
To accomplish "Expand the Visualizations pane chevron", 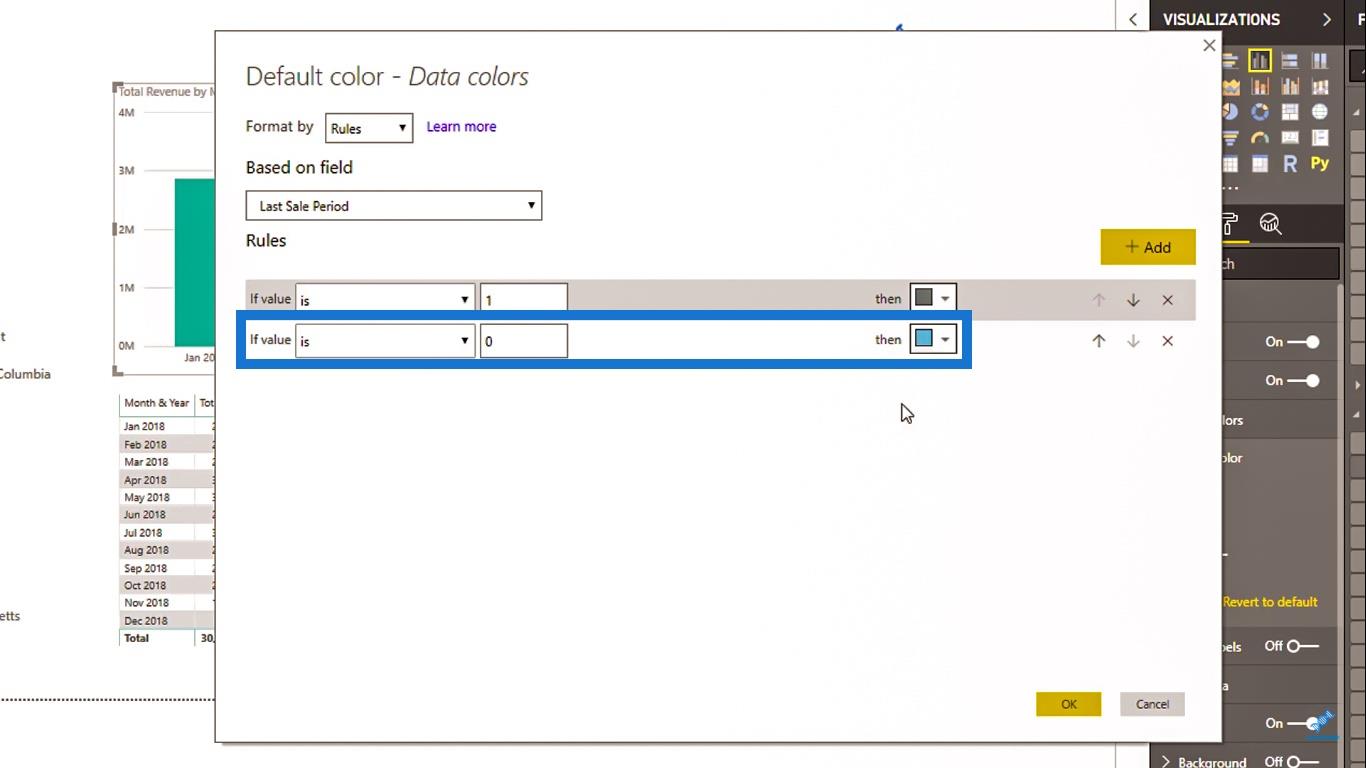I will (x=1326, y=20).
